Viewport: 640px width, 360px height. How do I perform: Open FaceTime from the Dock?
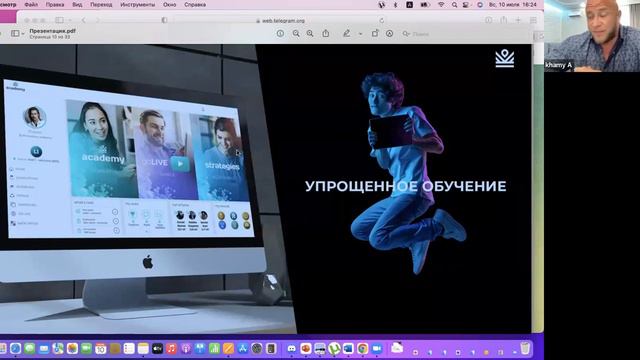[86, 349]
